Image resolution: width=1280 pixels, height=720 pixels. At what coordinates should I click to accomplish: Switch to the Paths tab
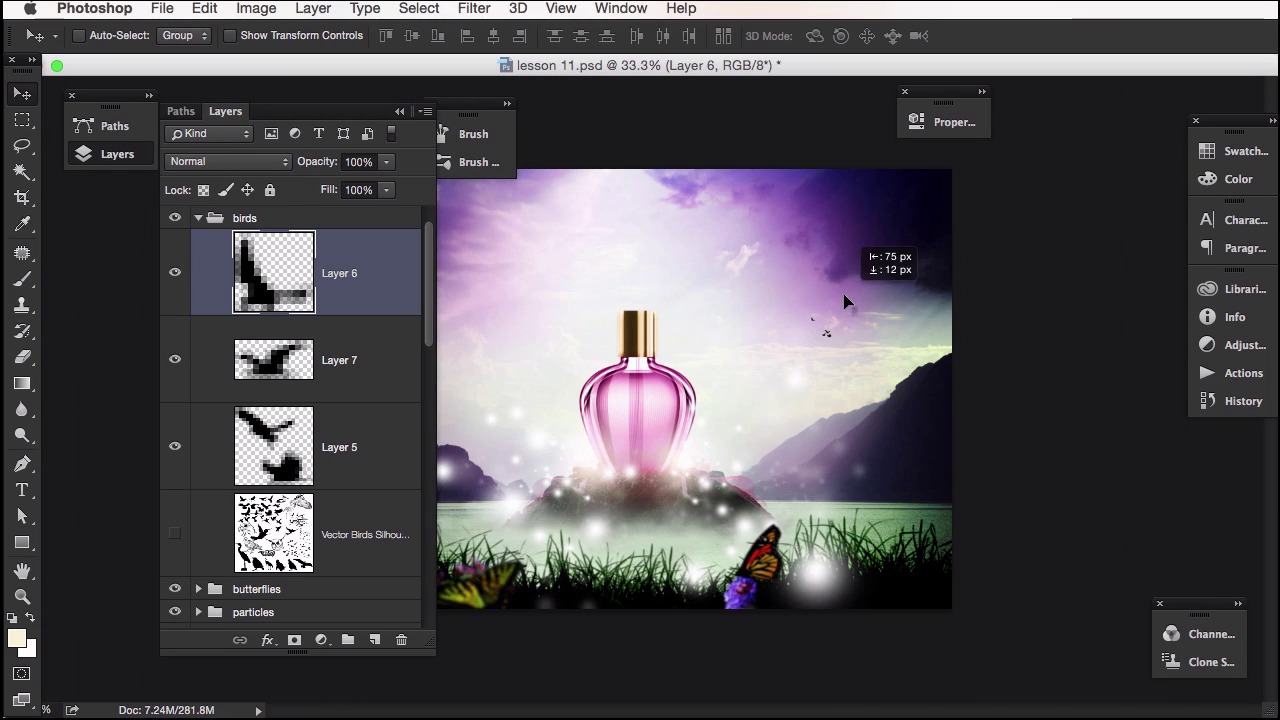(181, 111)
